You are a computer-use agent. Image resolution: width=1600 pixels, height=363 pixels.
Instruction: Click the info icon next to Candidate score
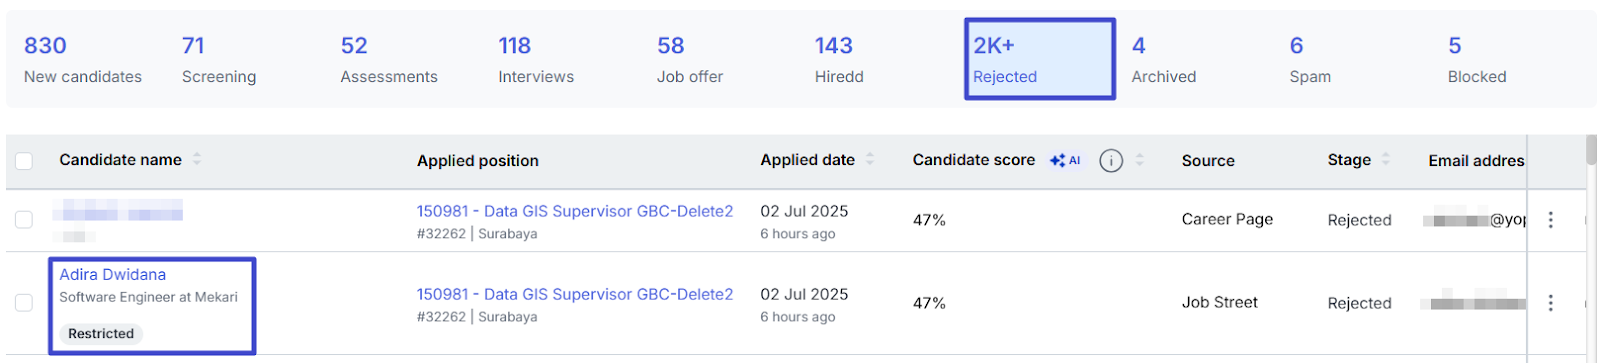click(1110, 160)
